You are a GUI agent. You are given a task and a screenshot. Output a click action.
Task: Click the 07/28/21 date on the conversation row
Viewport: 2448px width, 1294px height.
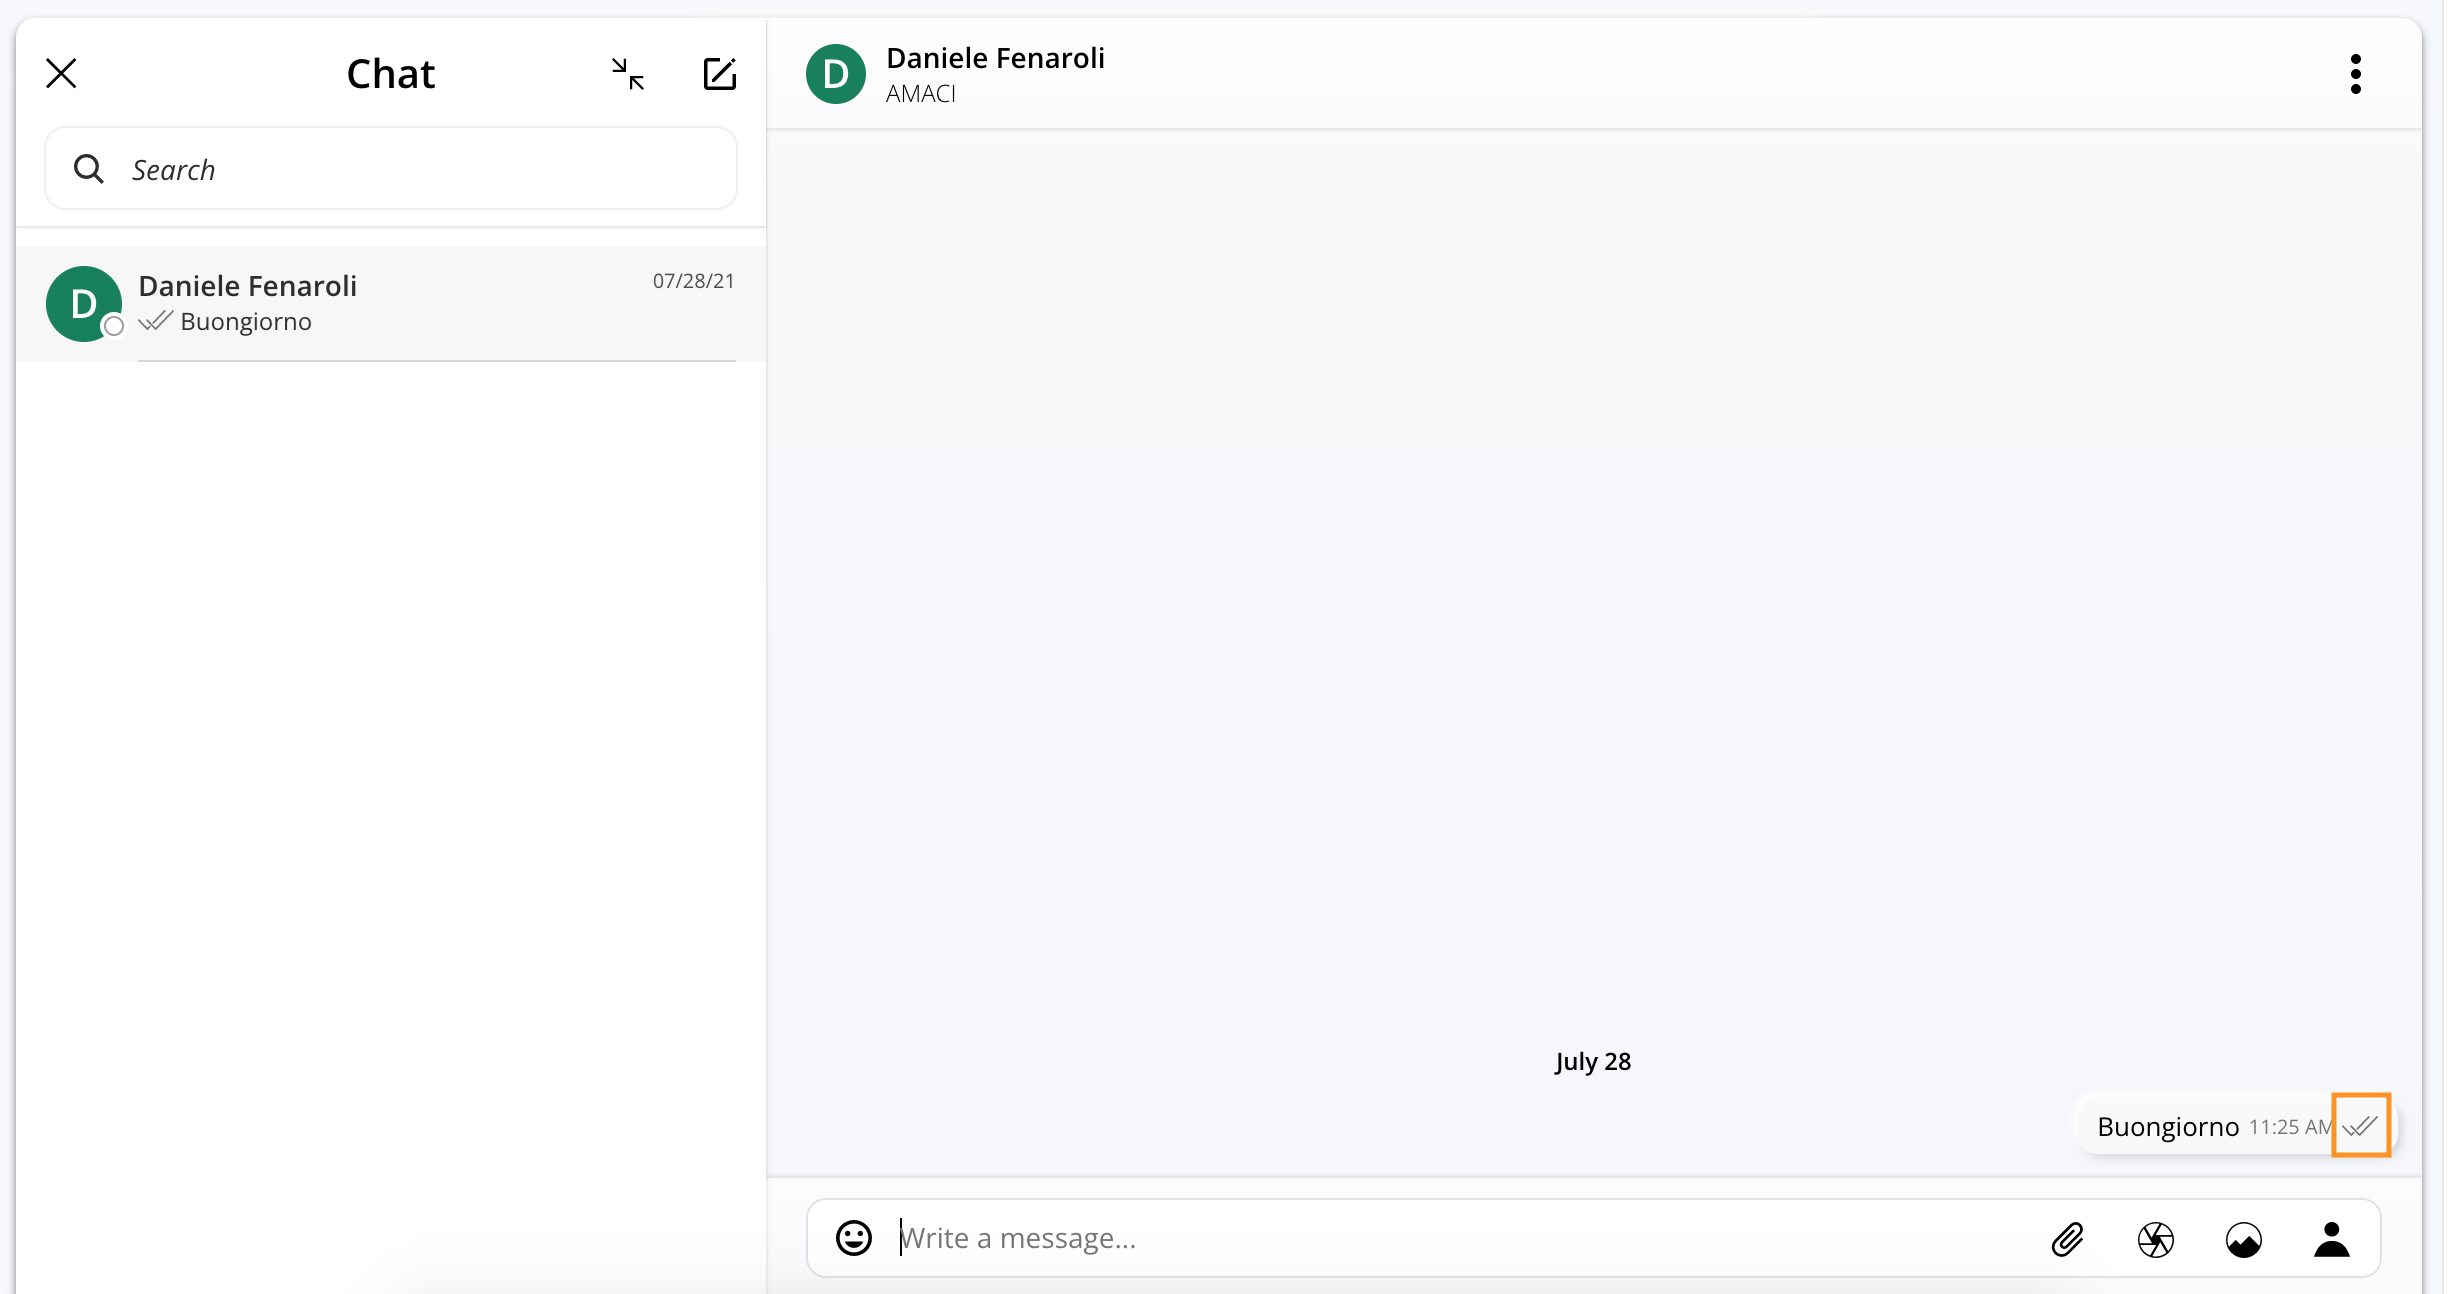coord(693,281)
